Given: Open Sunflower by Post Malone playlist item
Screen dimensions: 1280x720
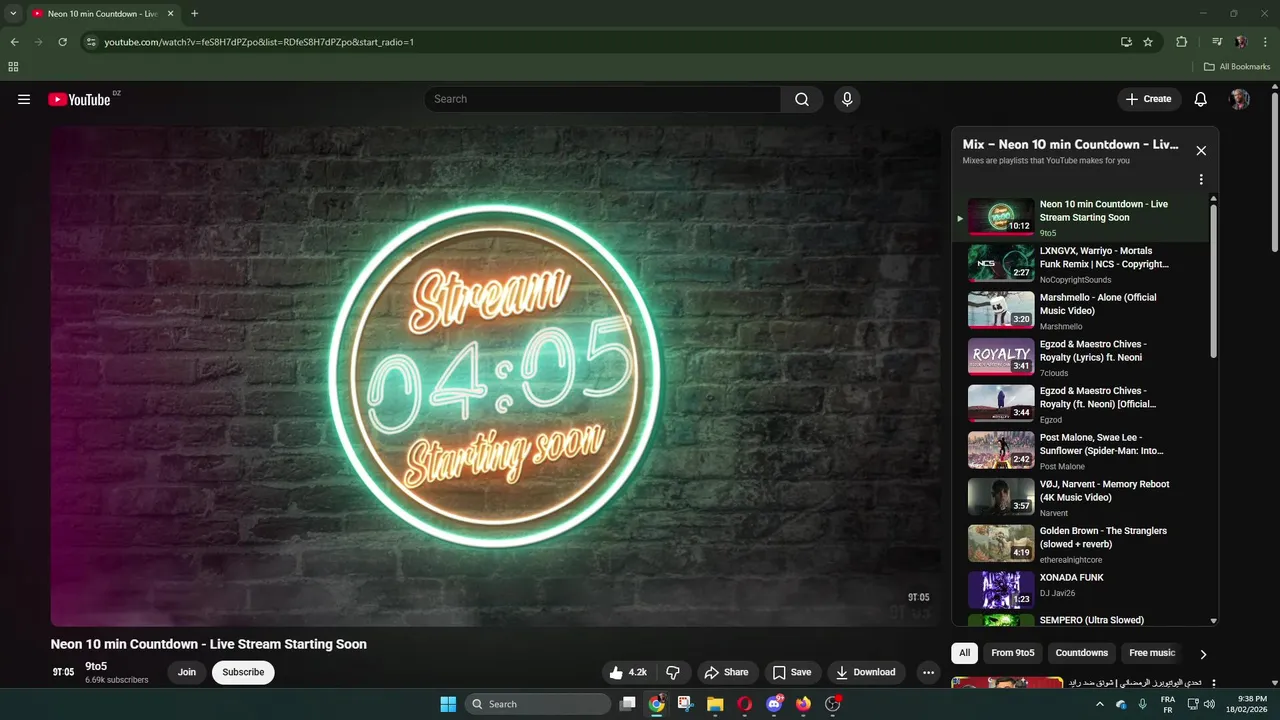Looking at the screenshot, I should tap(1080, 451).
